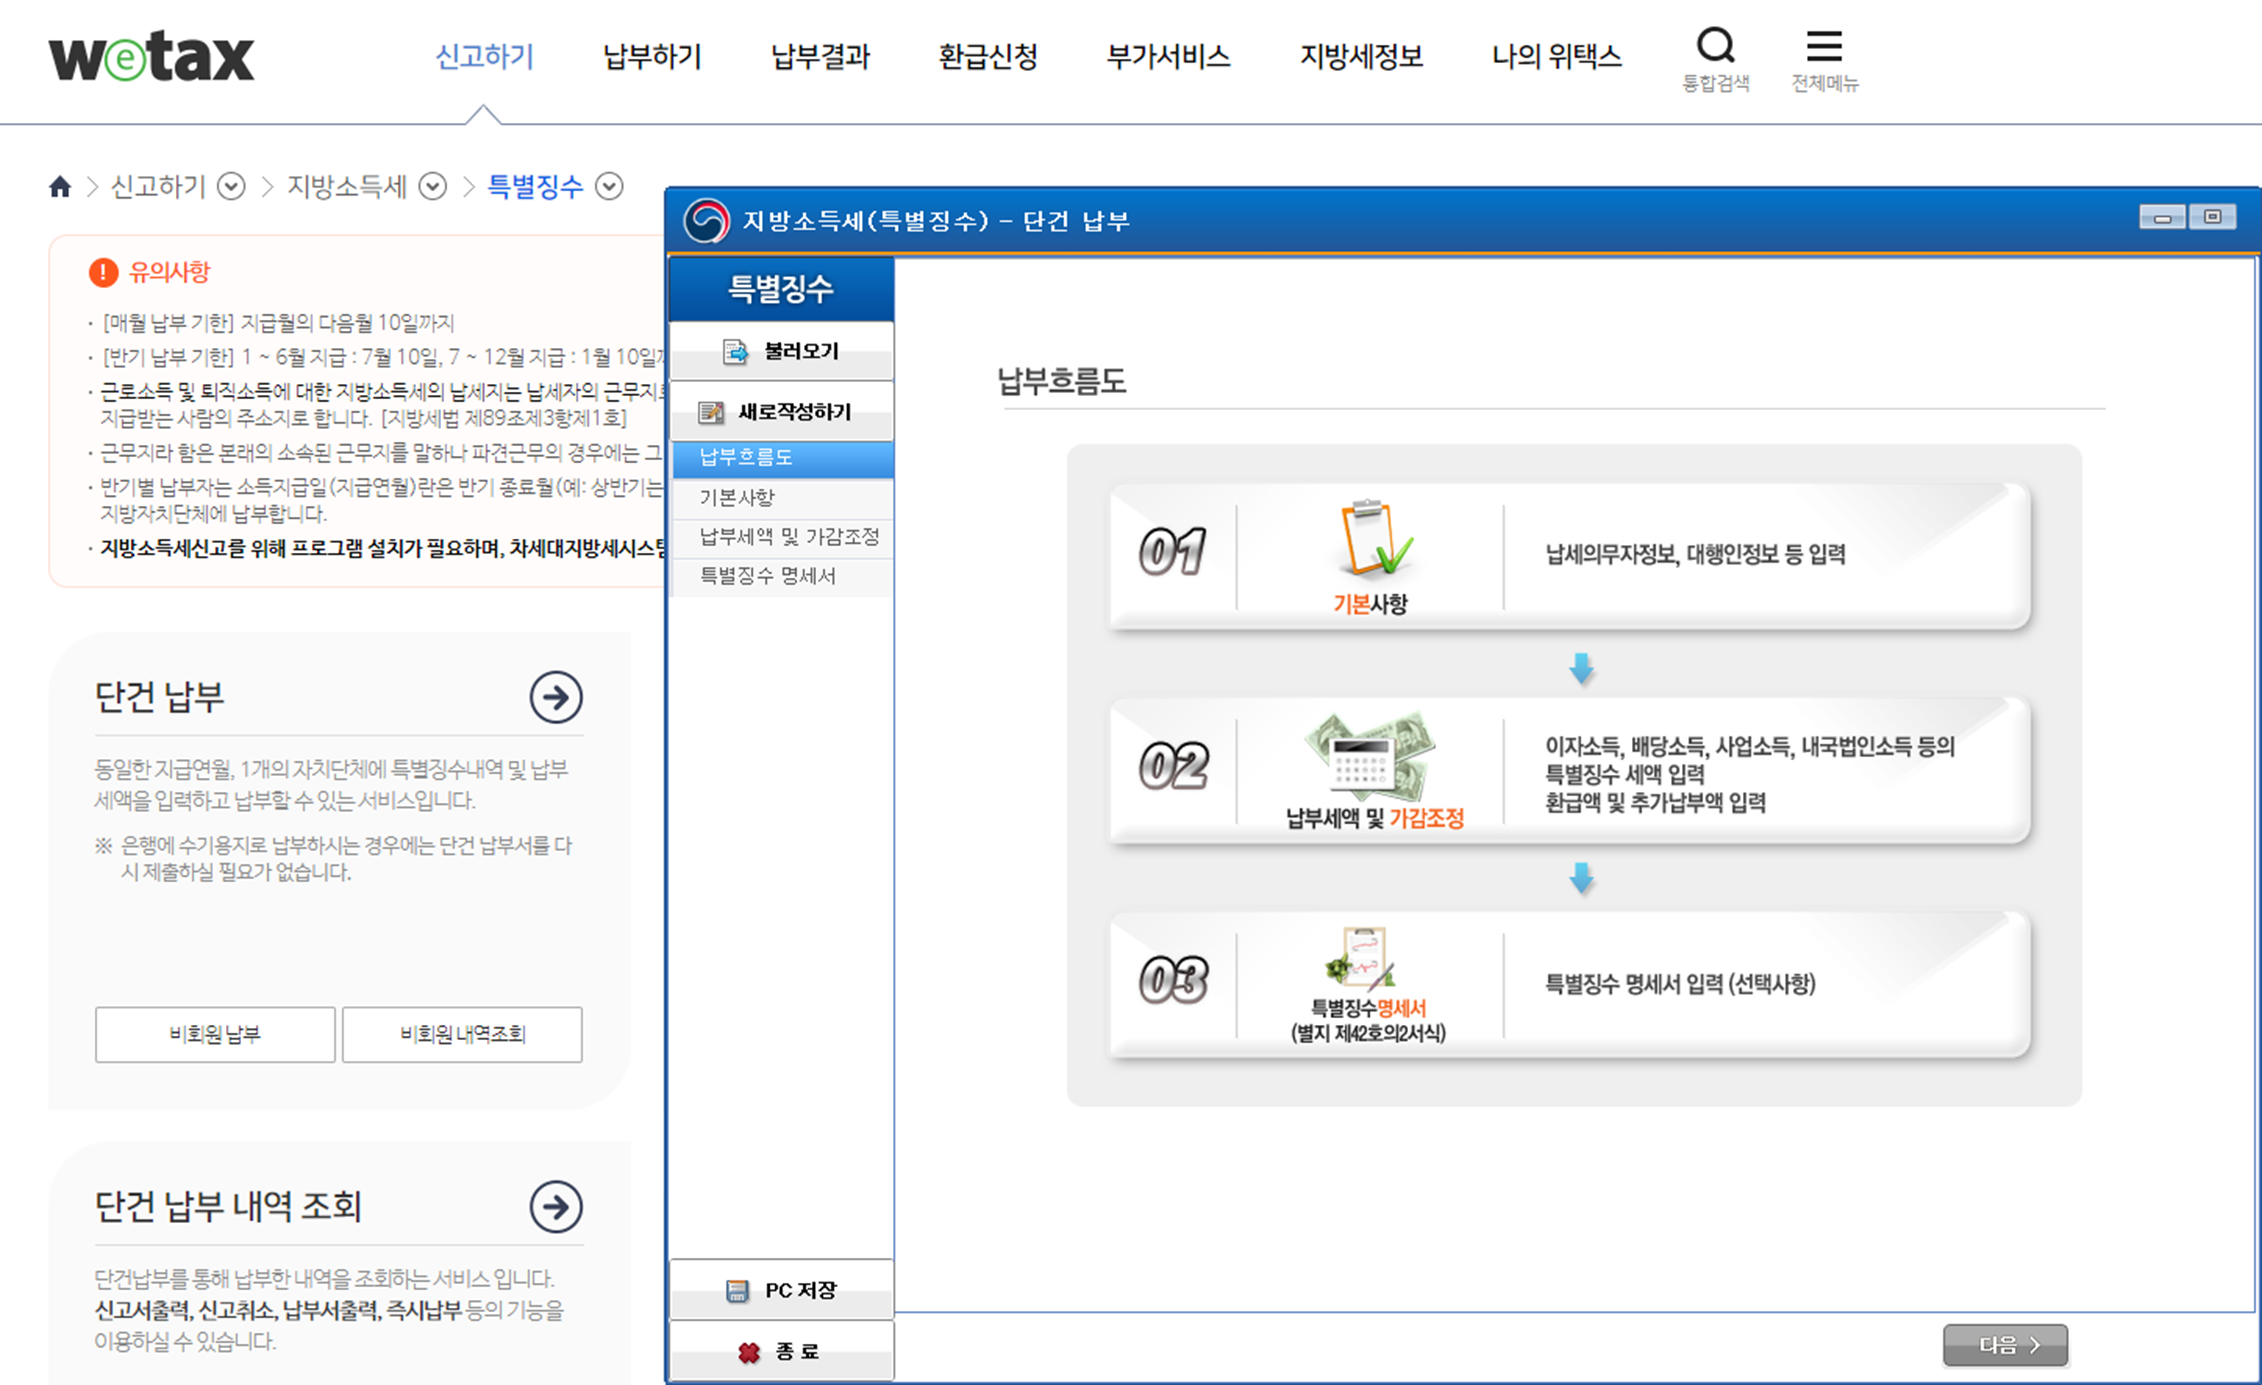Screen dimensions: 2262x1385
Task: Expand the 지방소득세 breadcrumb dropdown
Action: (432, 187)
